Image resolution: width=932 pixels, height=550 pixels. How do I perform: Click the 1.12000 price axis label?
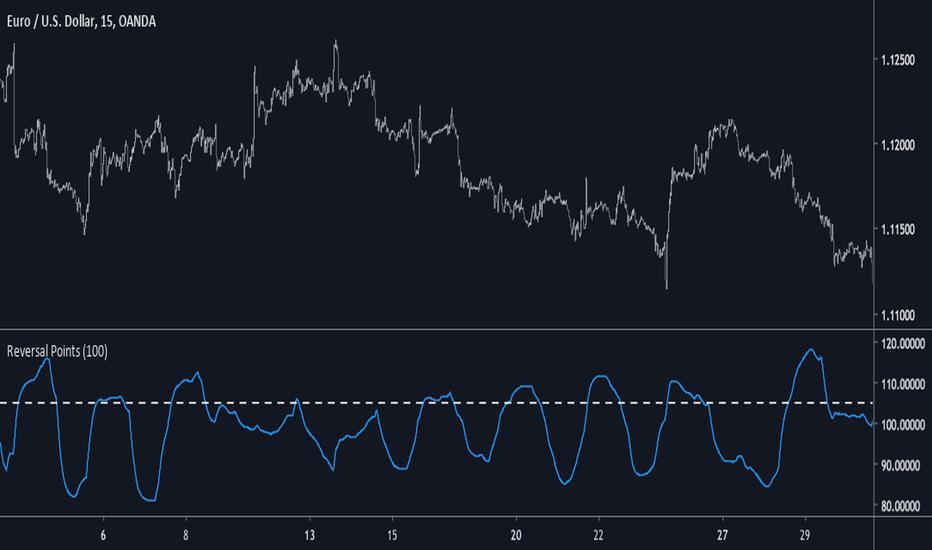click(x=898, y=145)
